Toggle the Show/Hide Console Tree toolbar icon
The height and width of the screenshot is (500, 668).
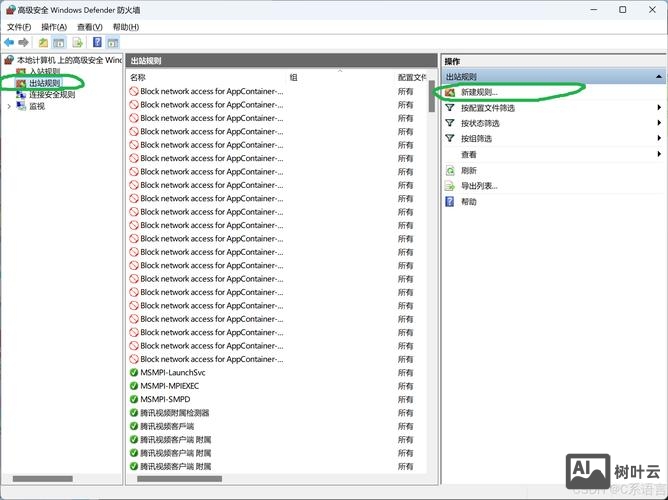(58, 42)
